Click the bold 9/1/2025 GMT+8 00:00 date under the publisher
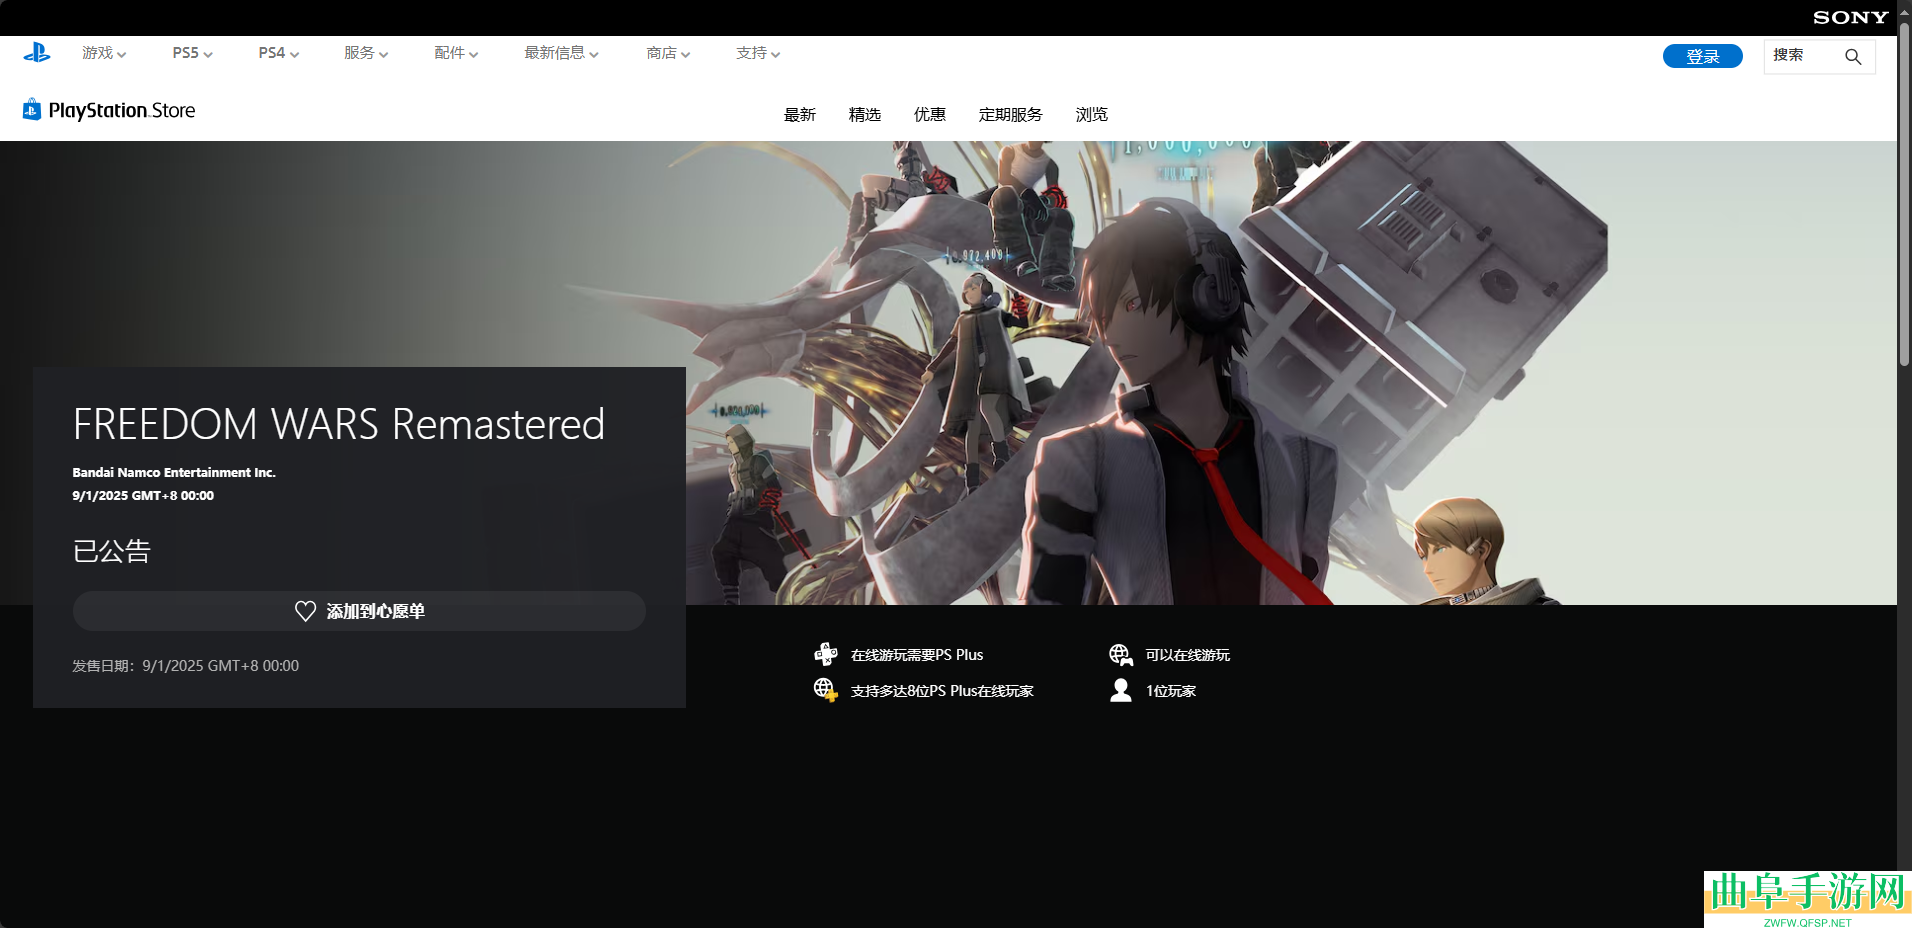1912x928 pixels. 143,495
